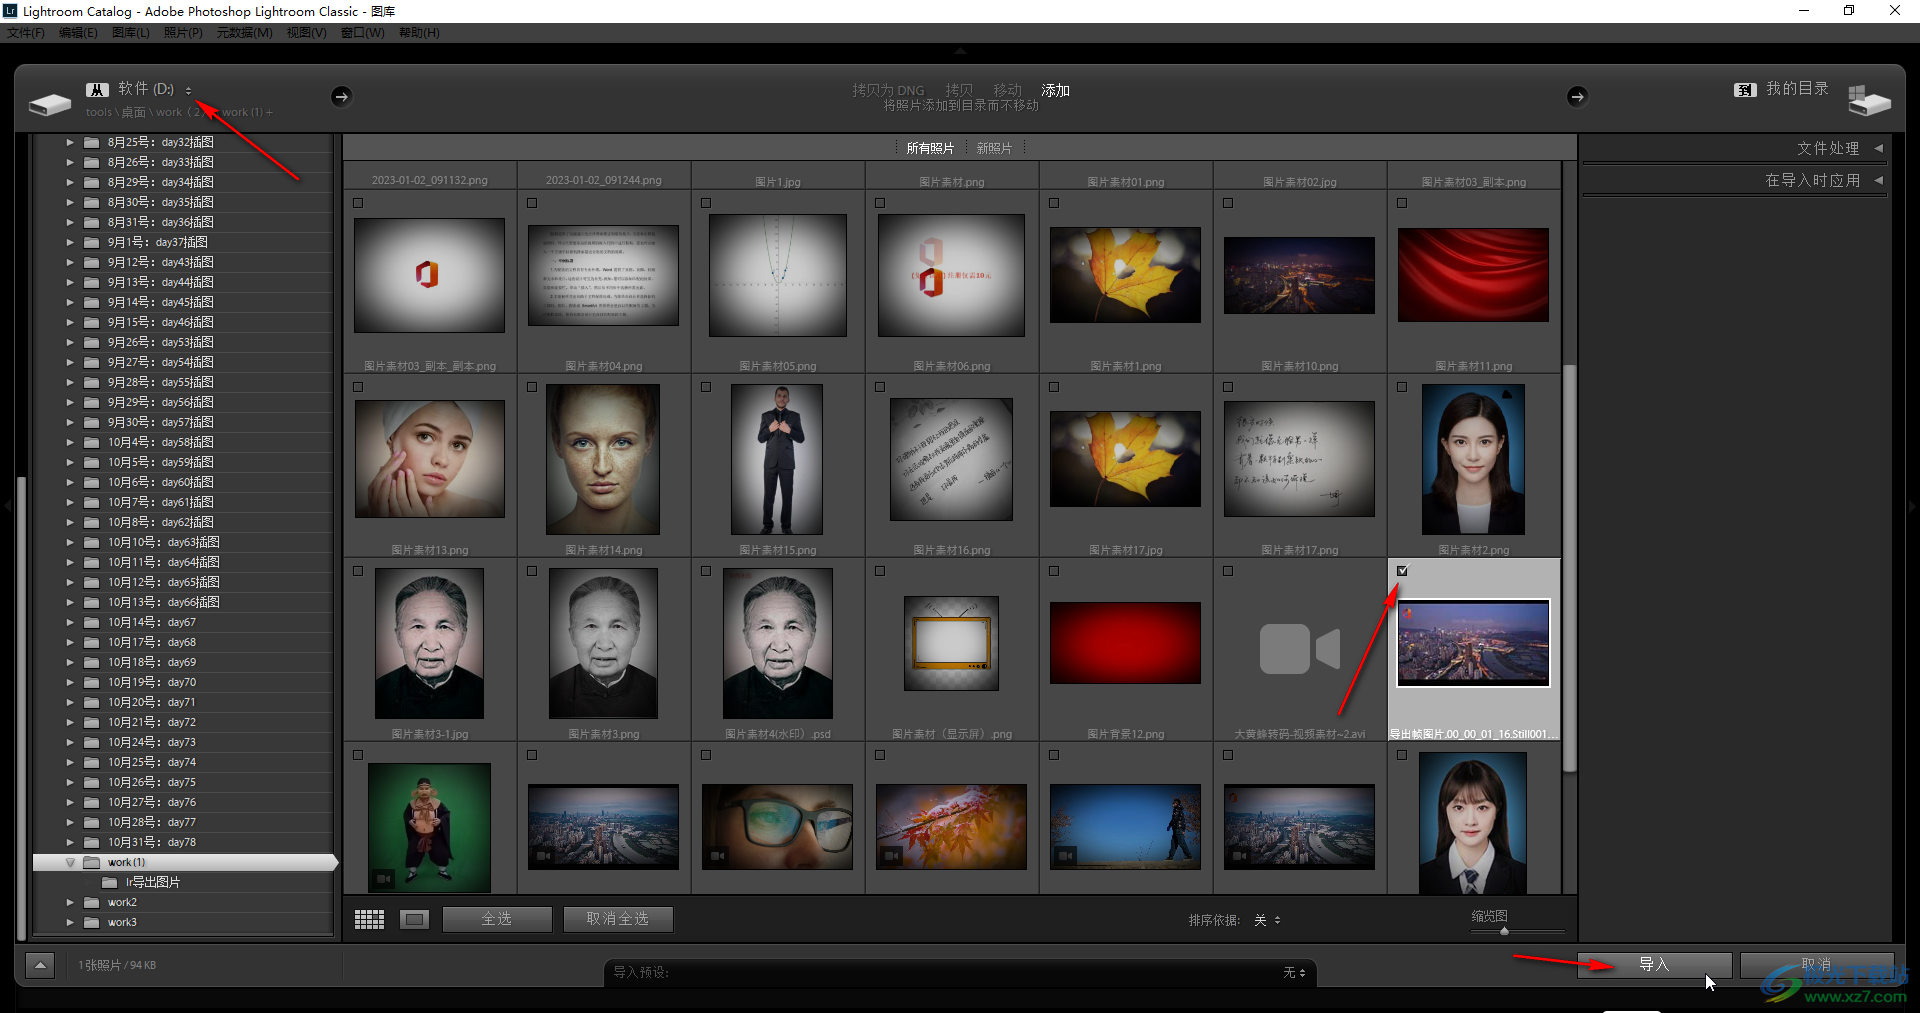Click the folder icon of work2
The image size is (1920, 1013).
pos(92,902)
